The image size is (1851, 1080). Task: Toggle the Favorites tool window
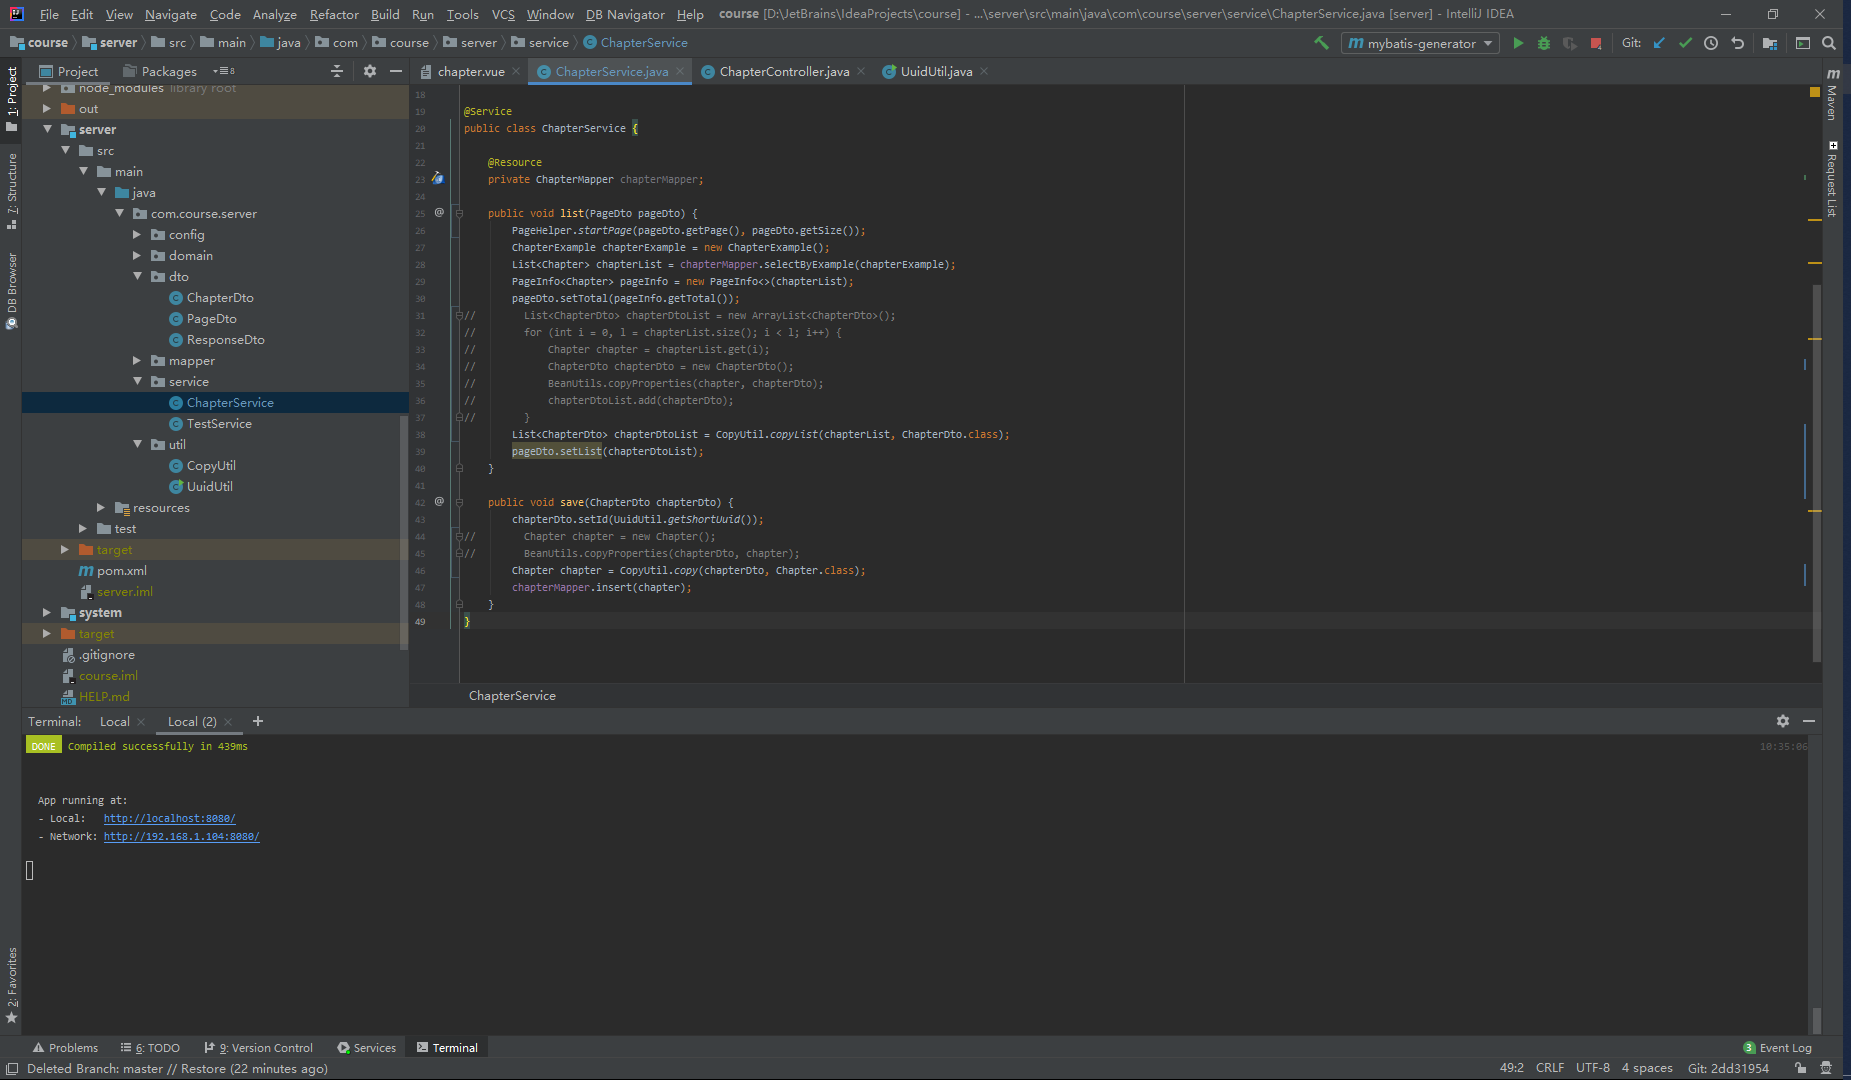click(12, 985)
